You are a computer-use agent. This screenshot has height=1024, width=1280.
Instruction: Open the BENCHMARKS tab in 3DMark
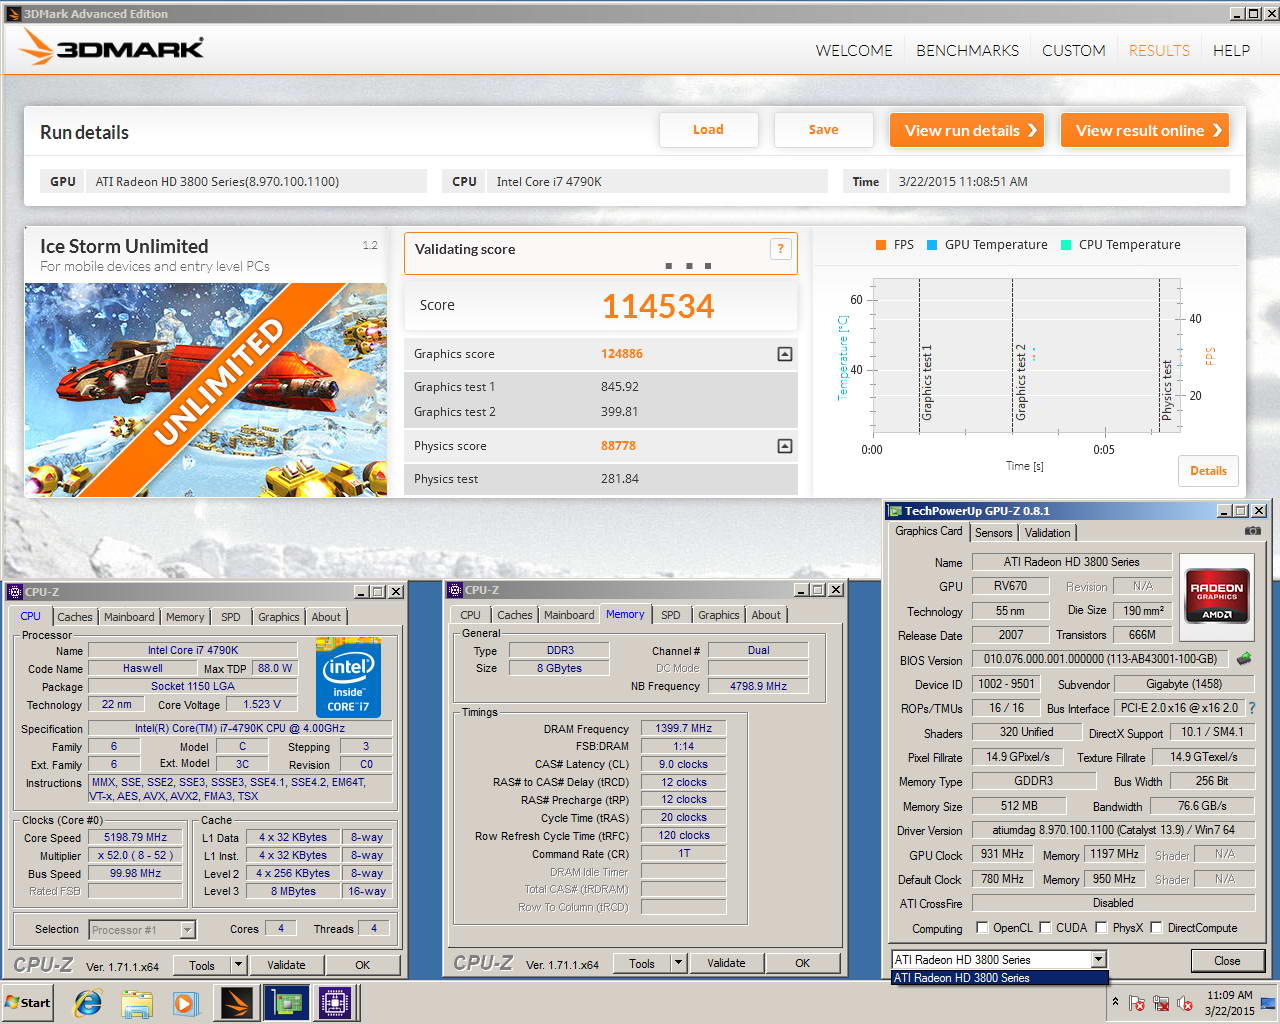click(967, 50)
